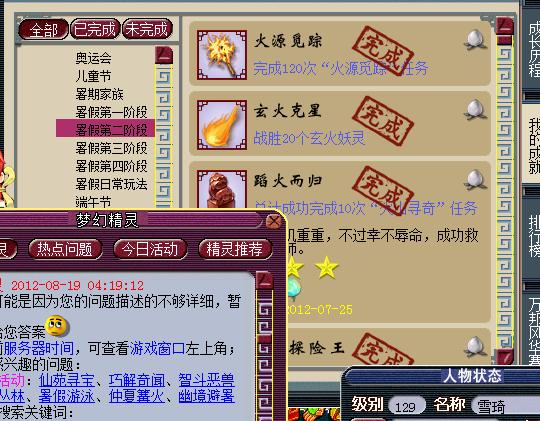540x421 pixels.
Task: Open the 热点问题 tab
Action: [65, 249]
